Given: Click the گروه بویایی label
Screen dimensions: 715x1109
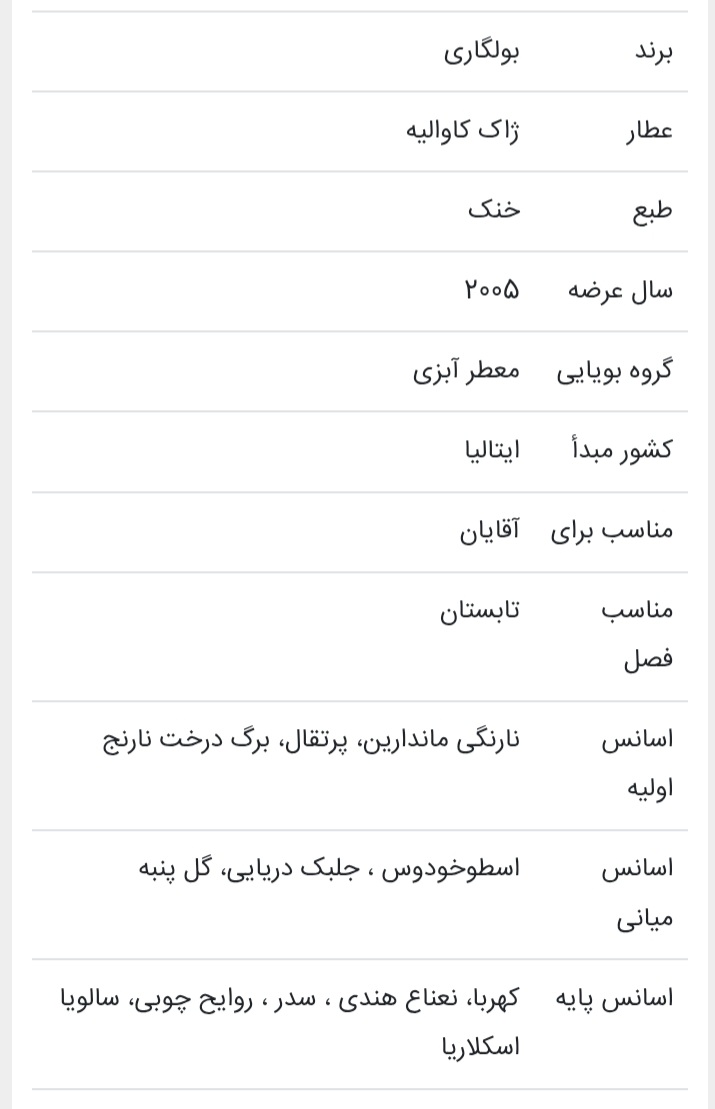Looking at the screenshot, I should click(x=614, y=370).
